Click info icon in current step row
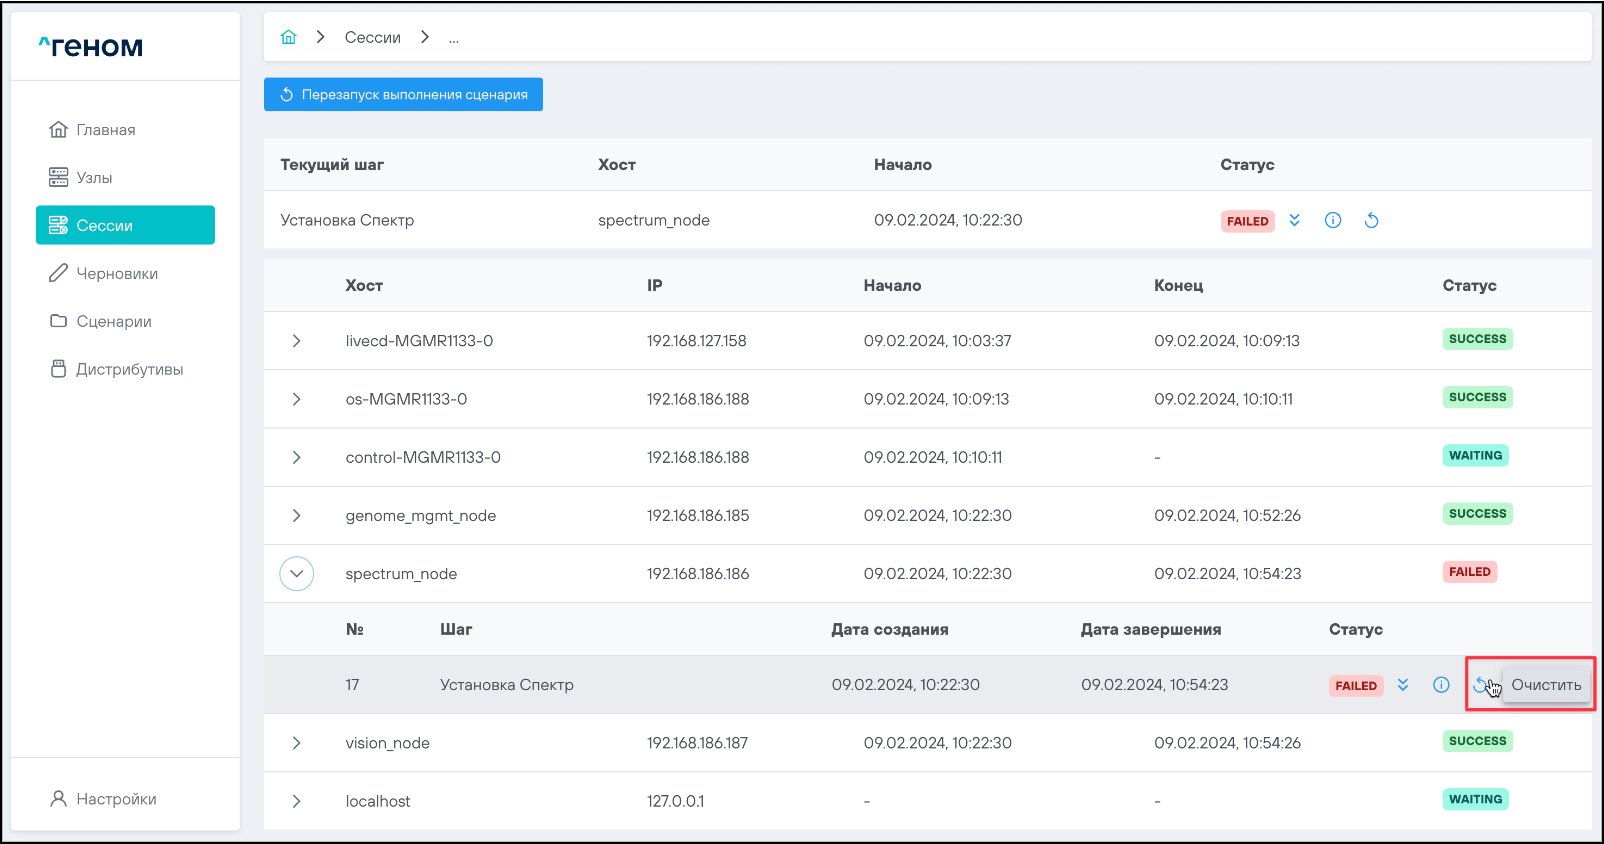This screenshot has width=1604, height=844. click(1333, 220)
